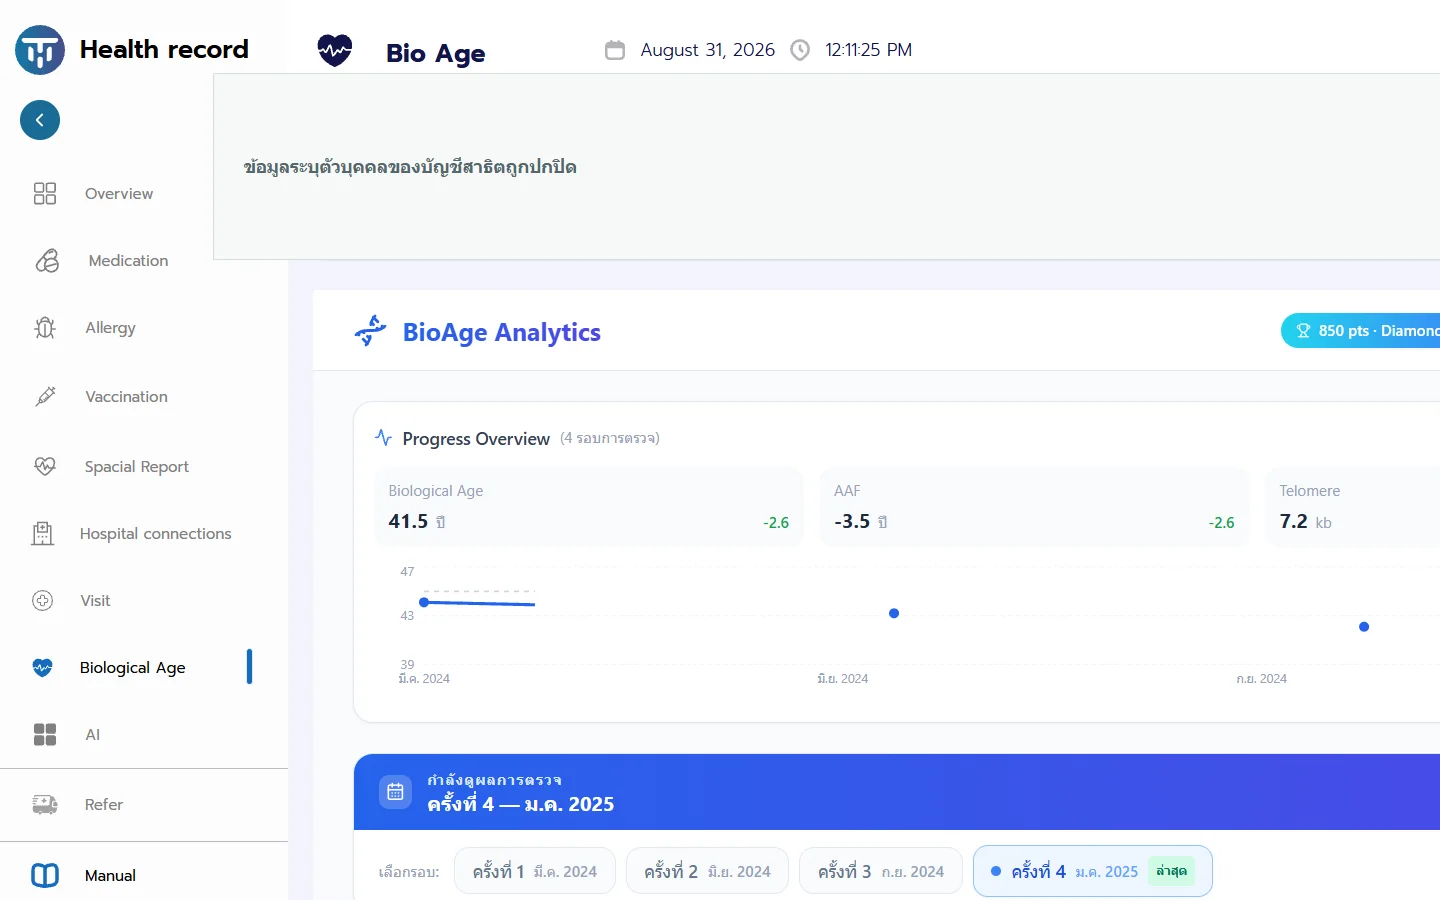This screenshot has height=901, width=1440.
Task: Open the AI menu entry
Action: (92, 735)
